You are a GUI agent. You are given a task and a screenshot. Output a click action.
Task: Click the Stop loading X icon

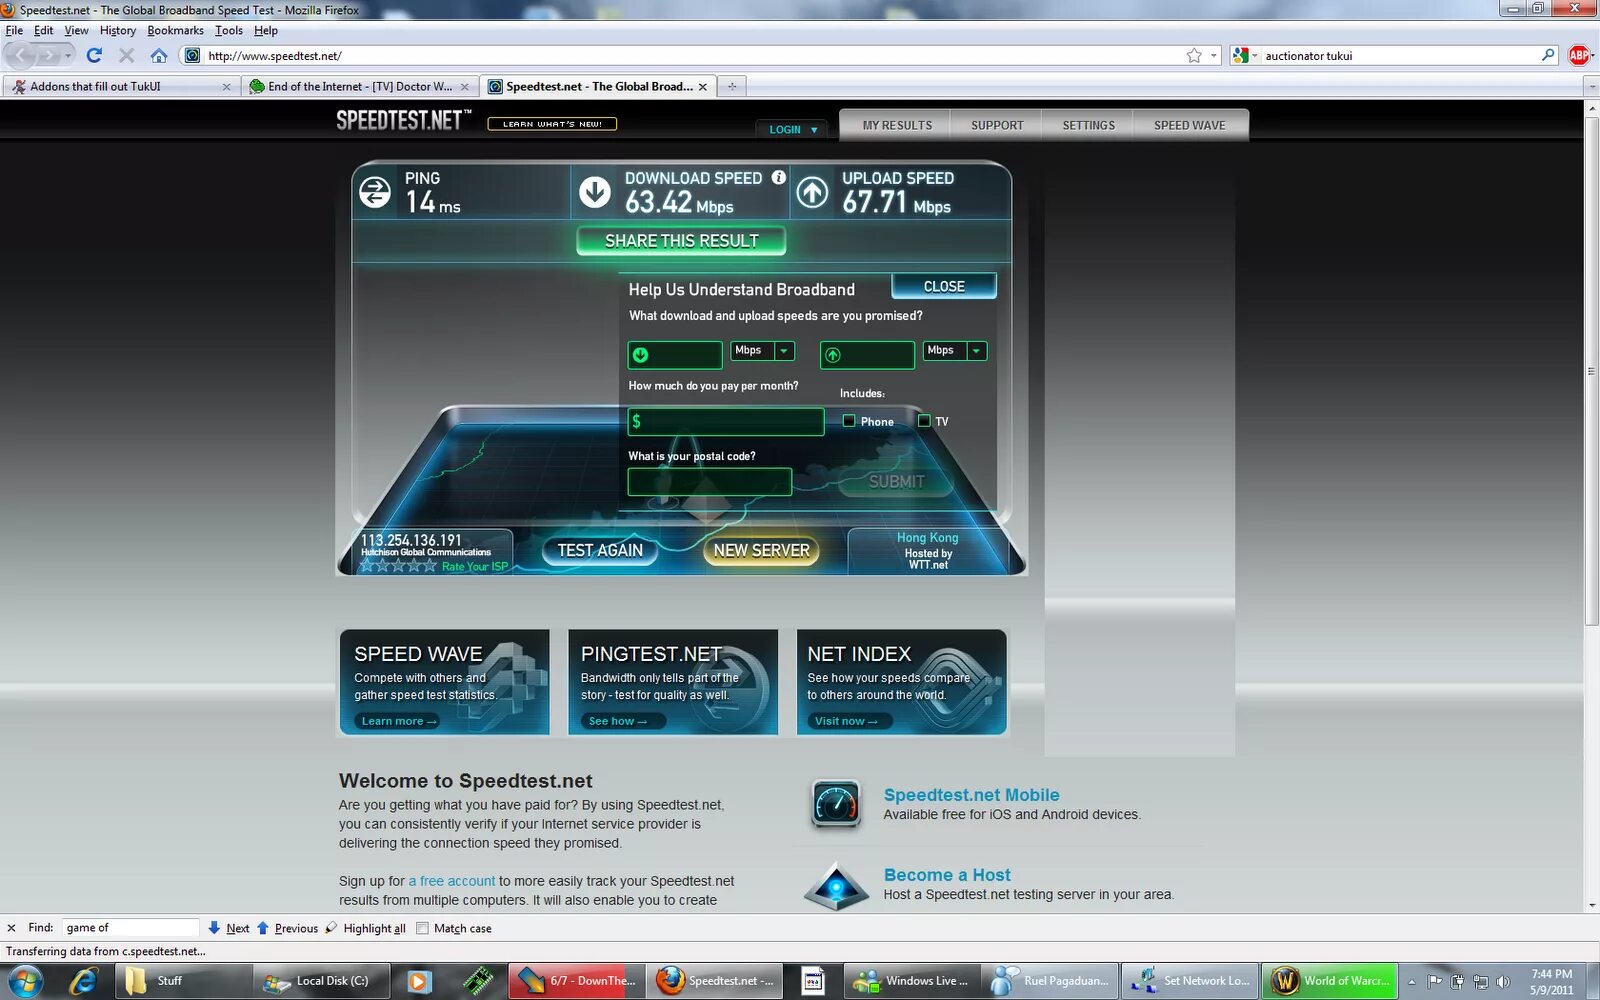click(126, 56)
